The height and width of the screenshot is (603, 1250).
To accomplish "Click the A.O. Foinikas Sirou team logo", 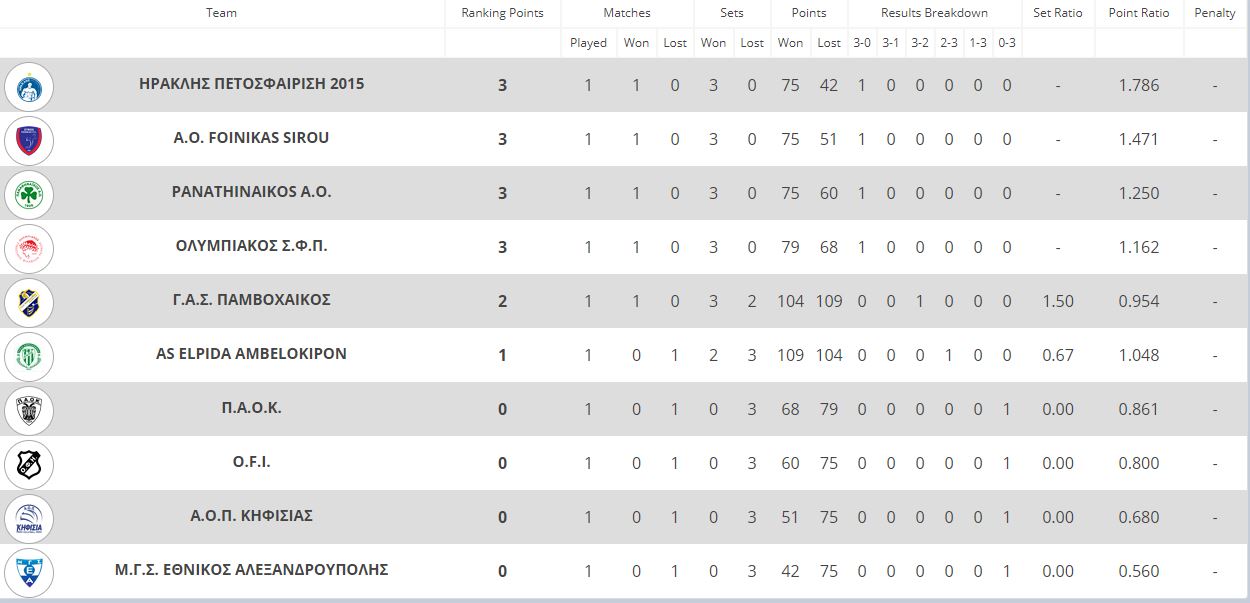I will (29, 140).
